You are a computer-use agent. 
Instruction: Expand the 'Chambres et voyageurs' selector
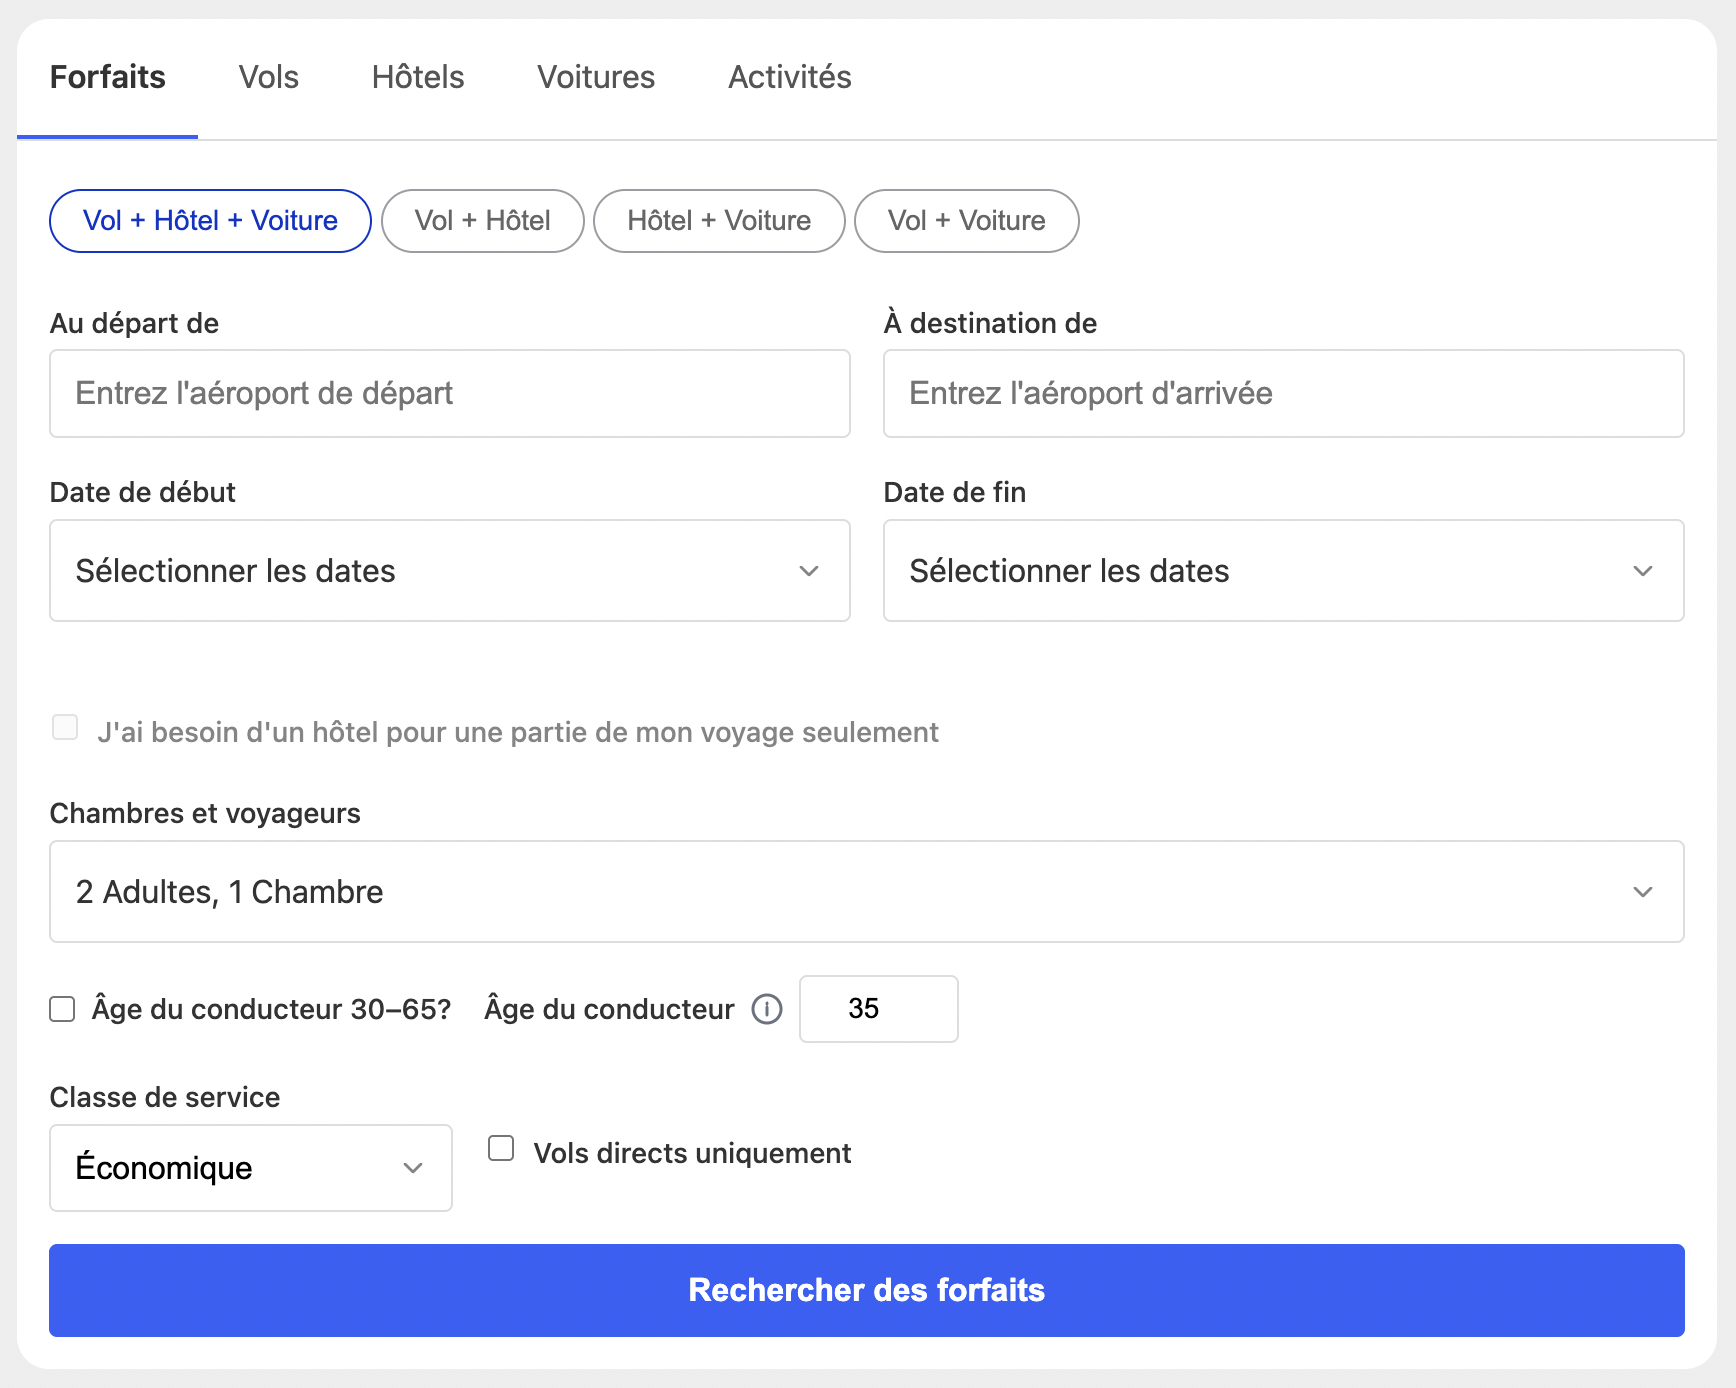tap(866, 891)
